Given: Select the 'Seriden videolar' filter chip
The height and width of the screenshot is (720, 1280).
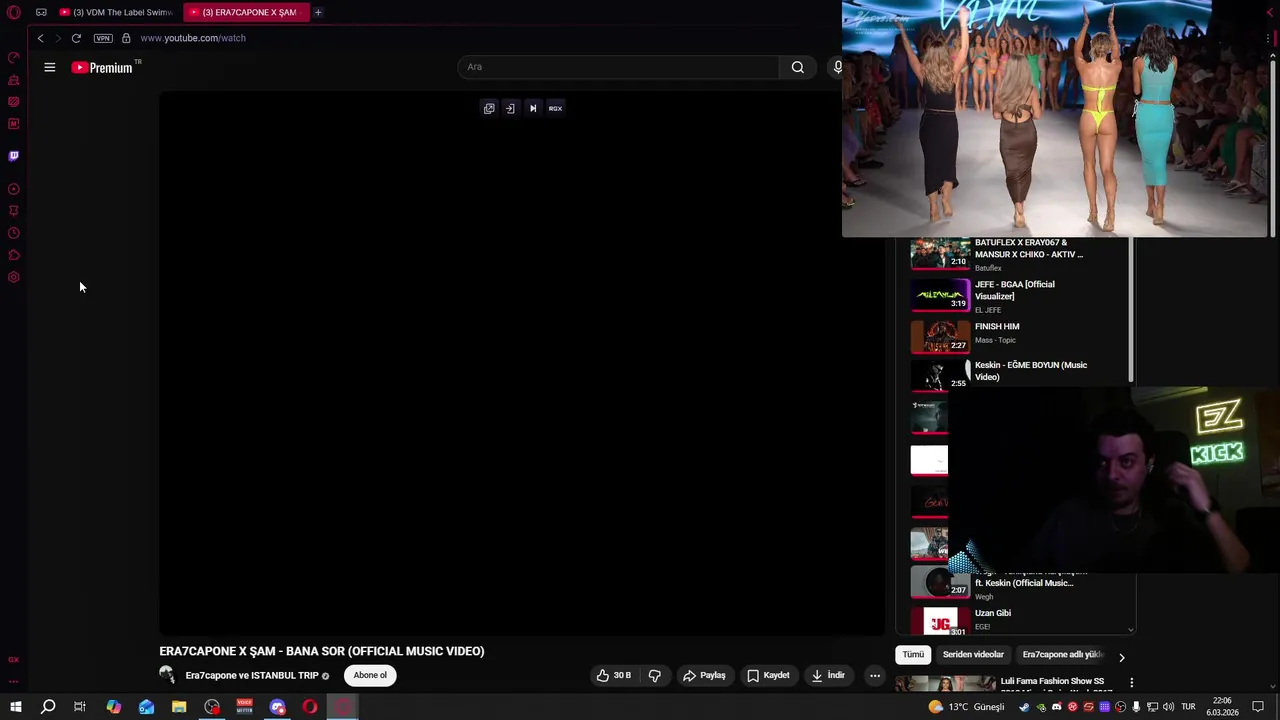Looking at the screenshot, I should (973, 654).
